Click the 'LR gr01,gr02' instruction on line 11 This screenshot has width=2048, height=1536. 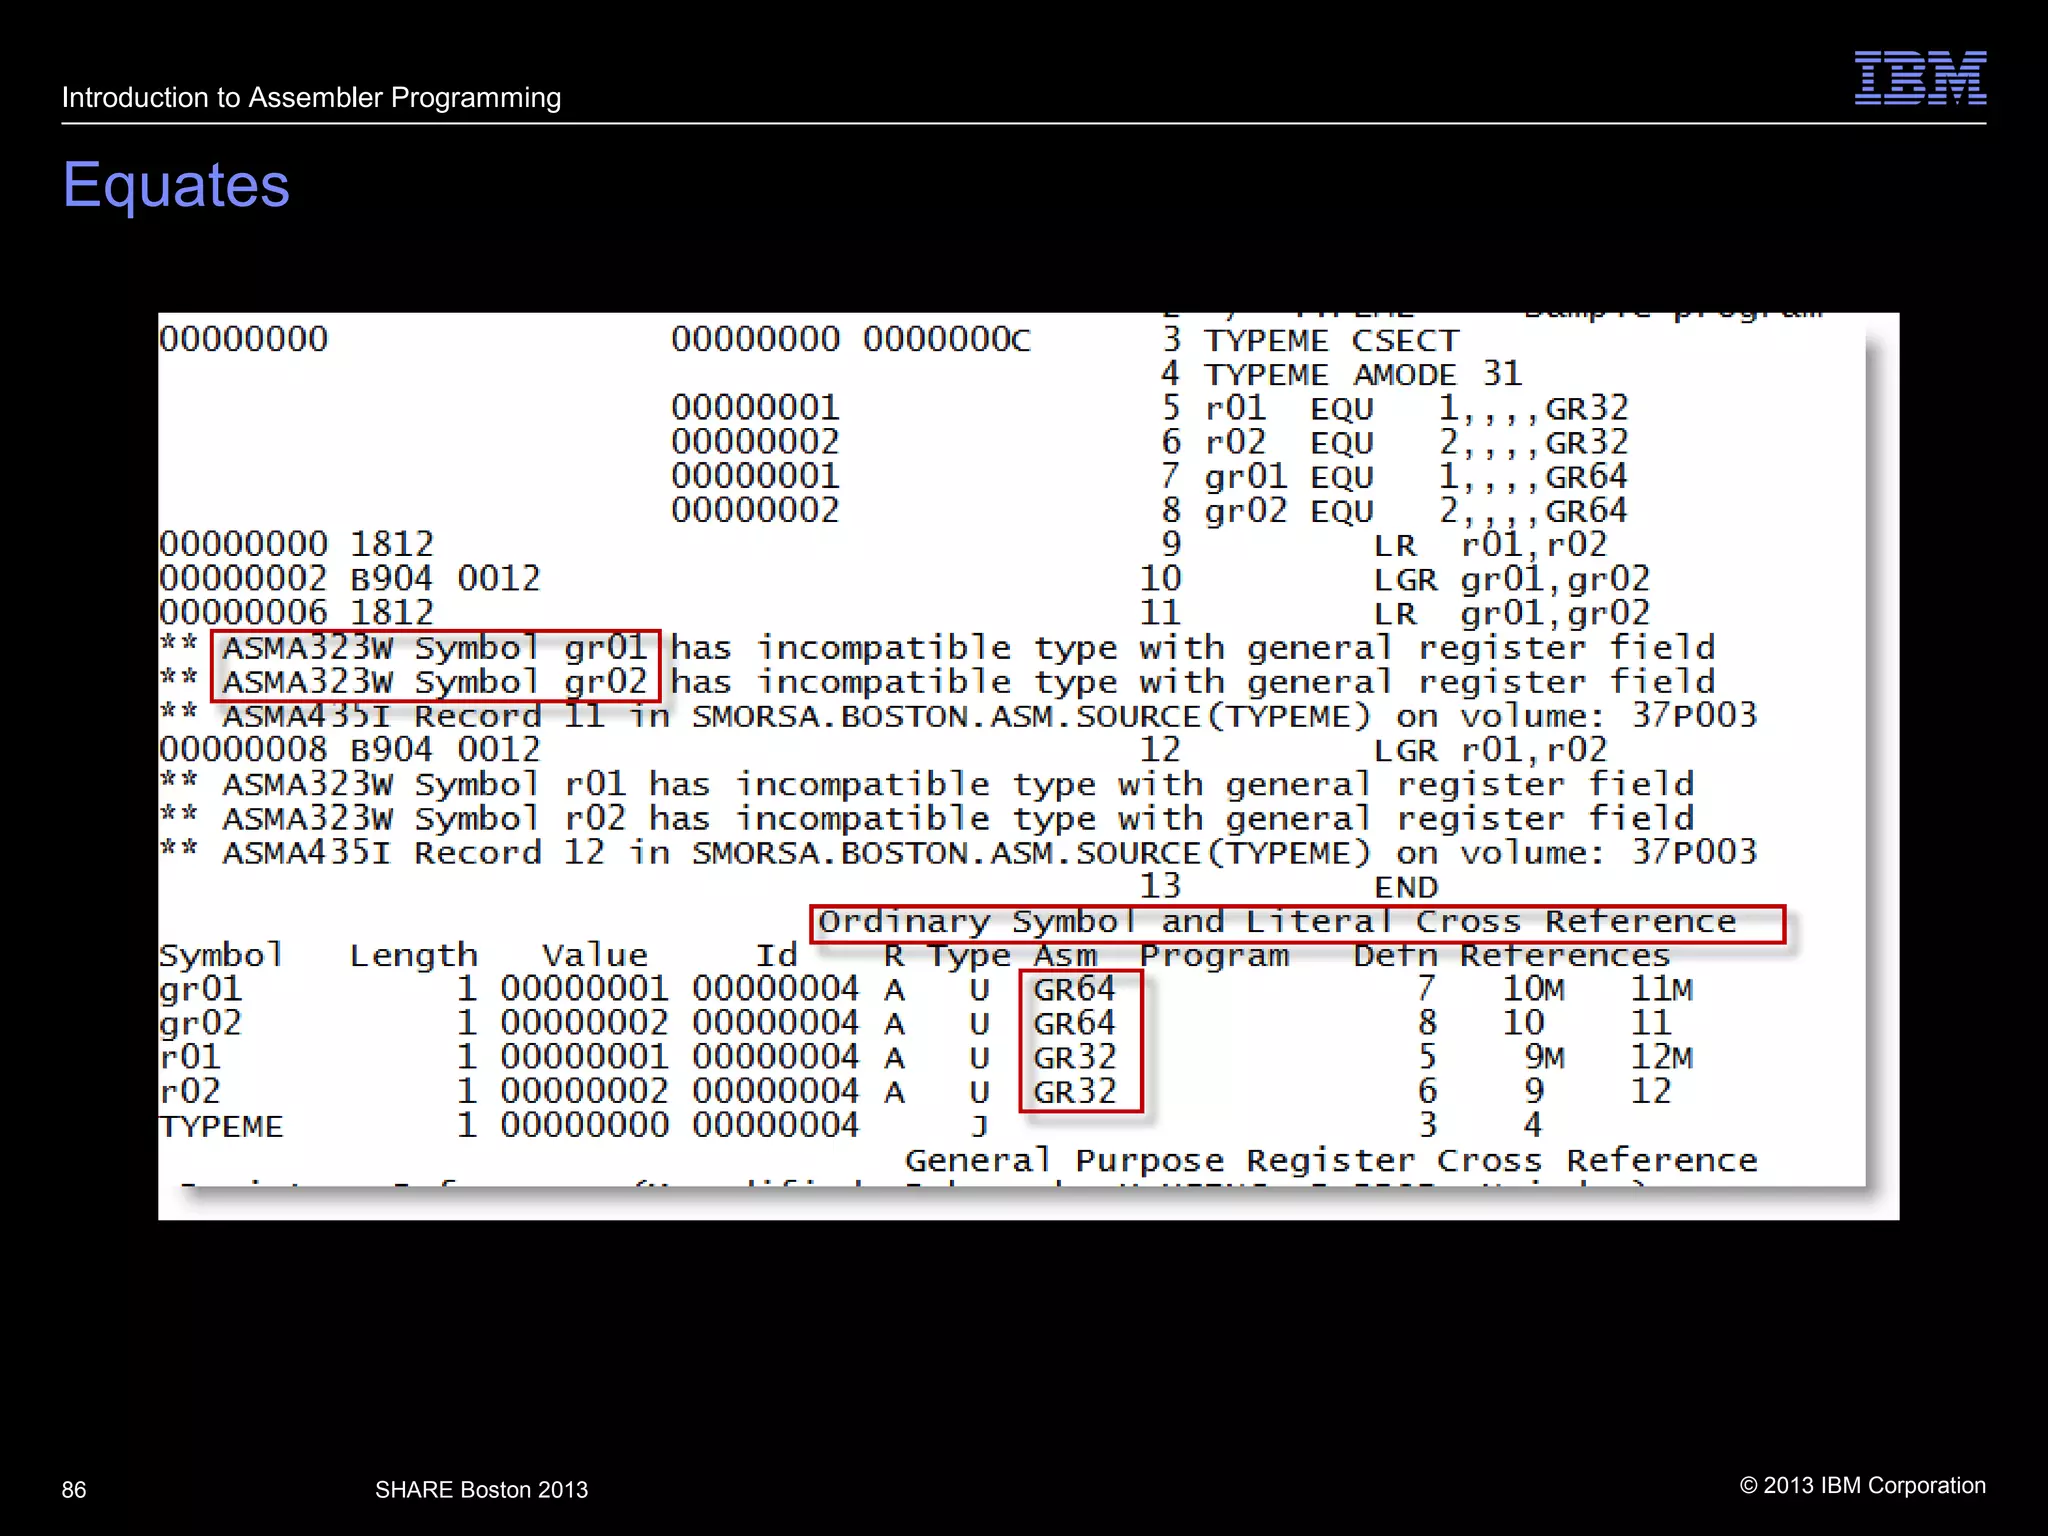coord(1511,613)
